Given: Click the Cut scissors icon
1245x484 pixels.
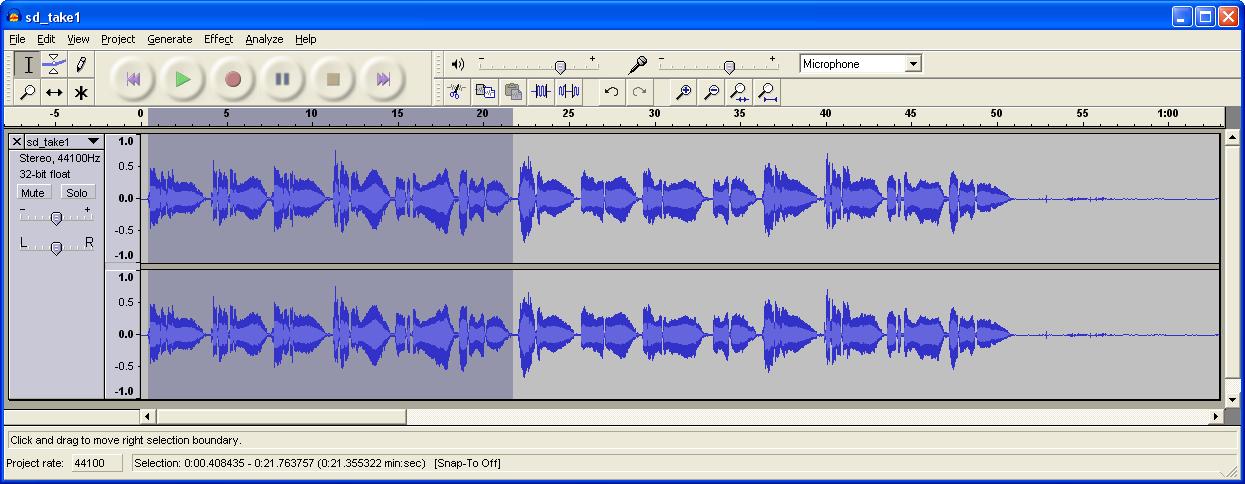Looking at the screenshot, I should [x=456, y=92].
